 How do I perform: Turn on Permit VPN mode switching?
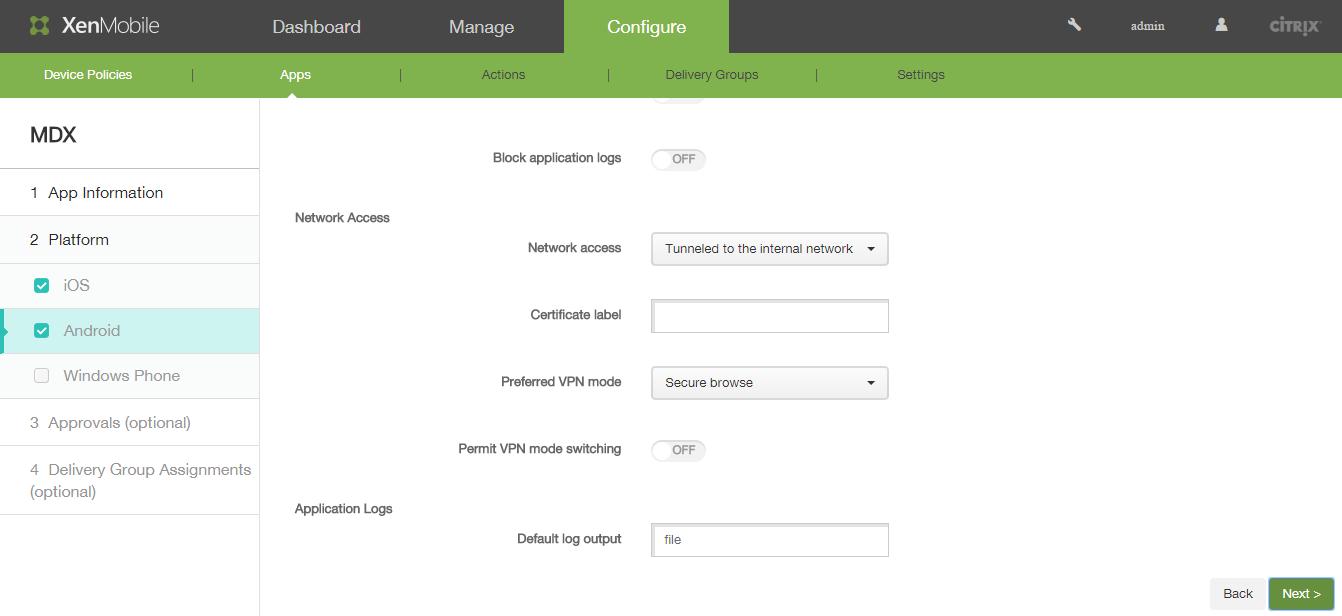[678, 450]
